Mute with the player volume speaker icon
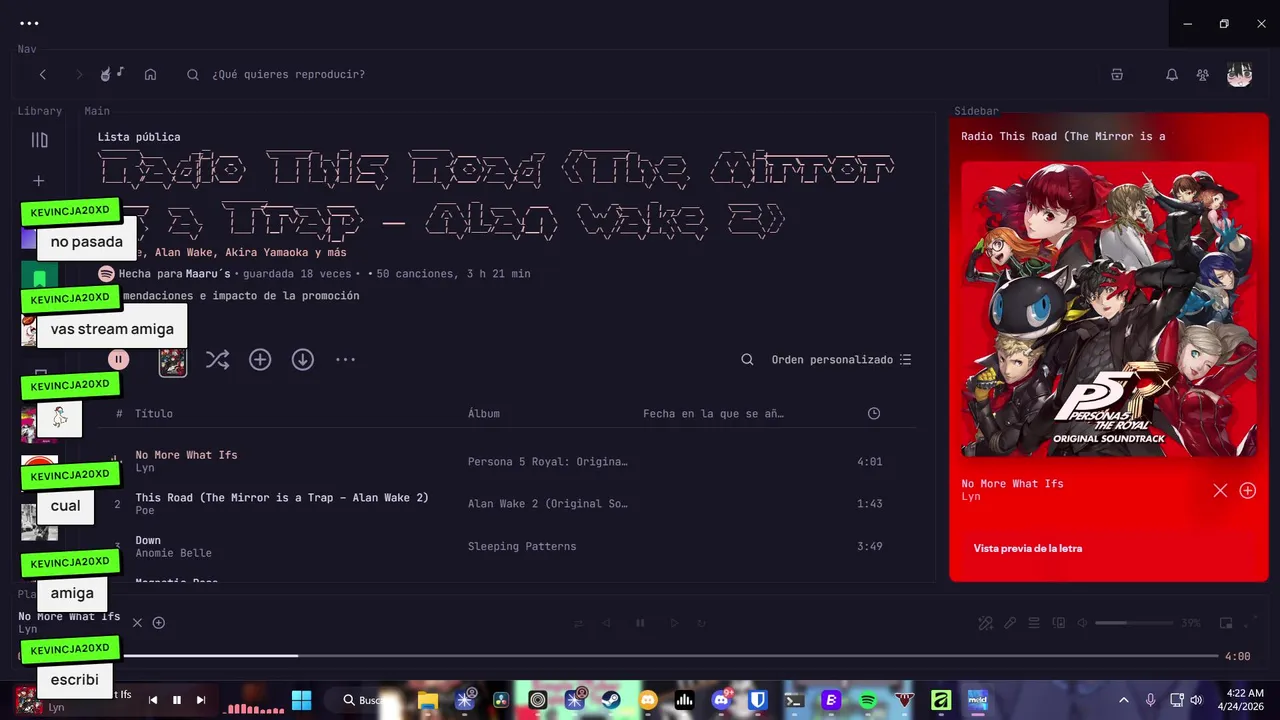The width and height of the screenshot is (1280, 720). [1082, 623]
